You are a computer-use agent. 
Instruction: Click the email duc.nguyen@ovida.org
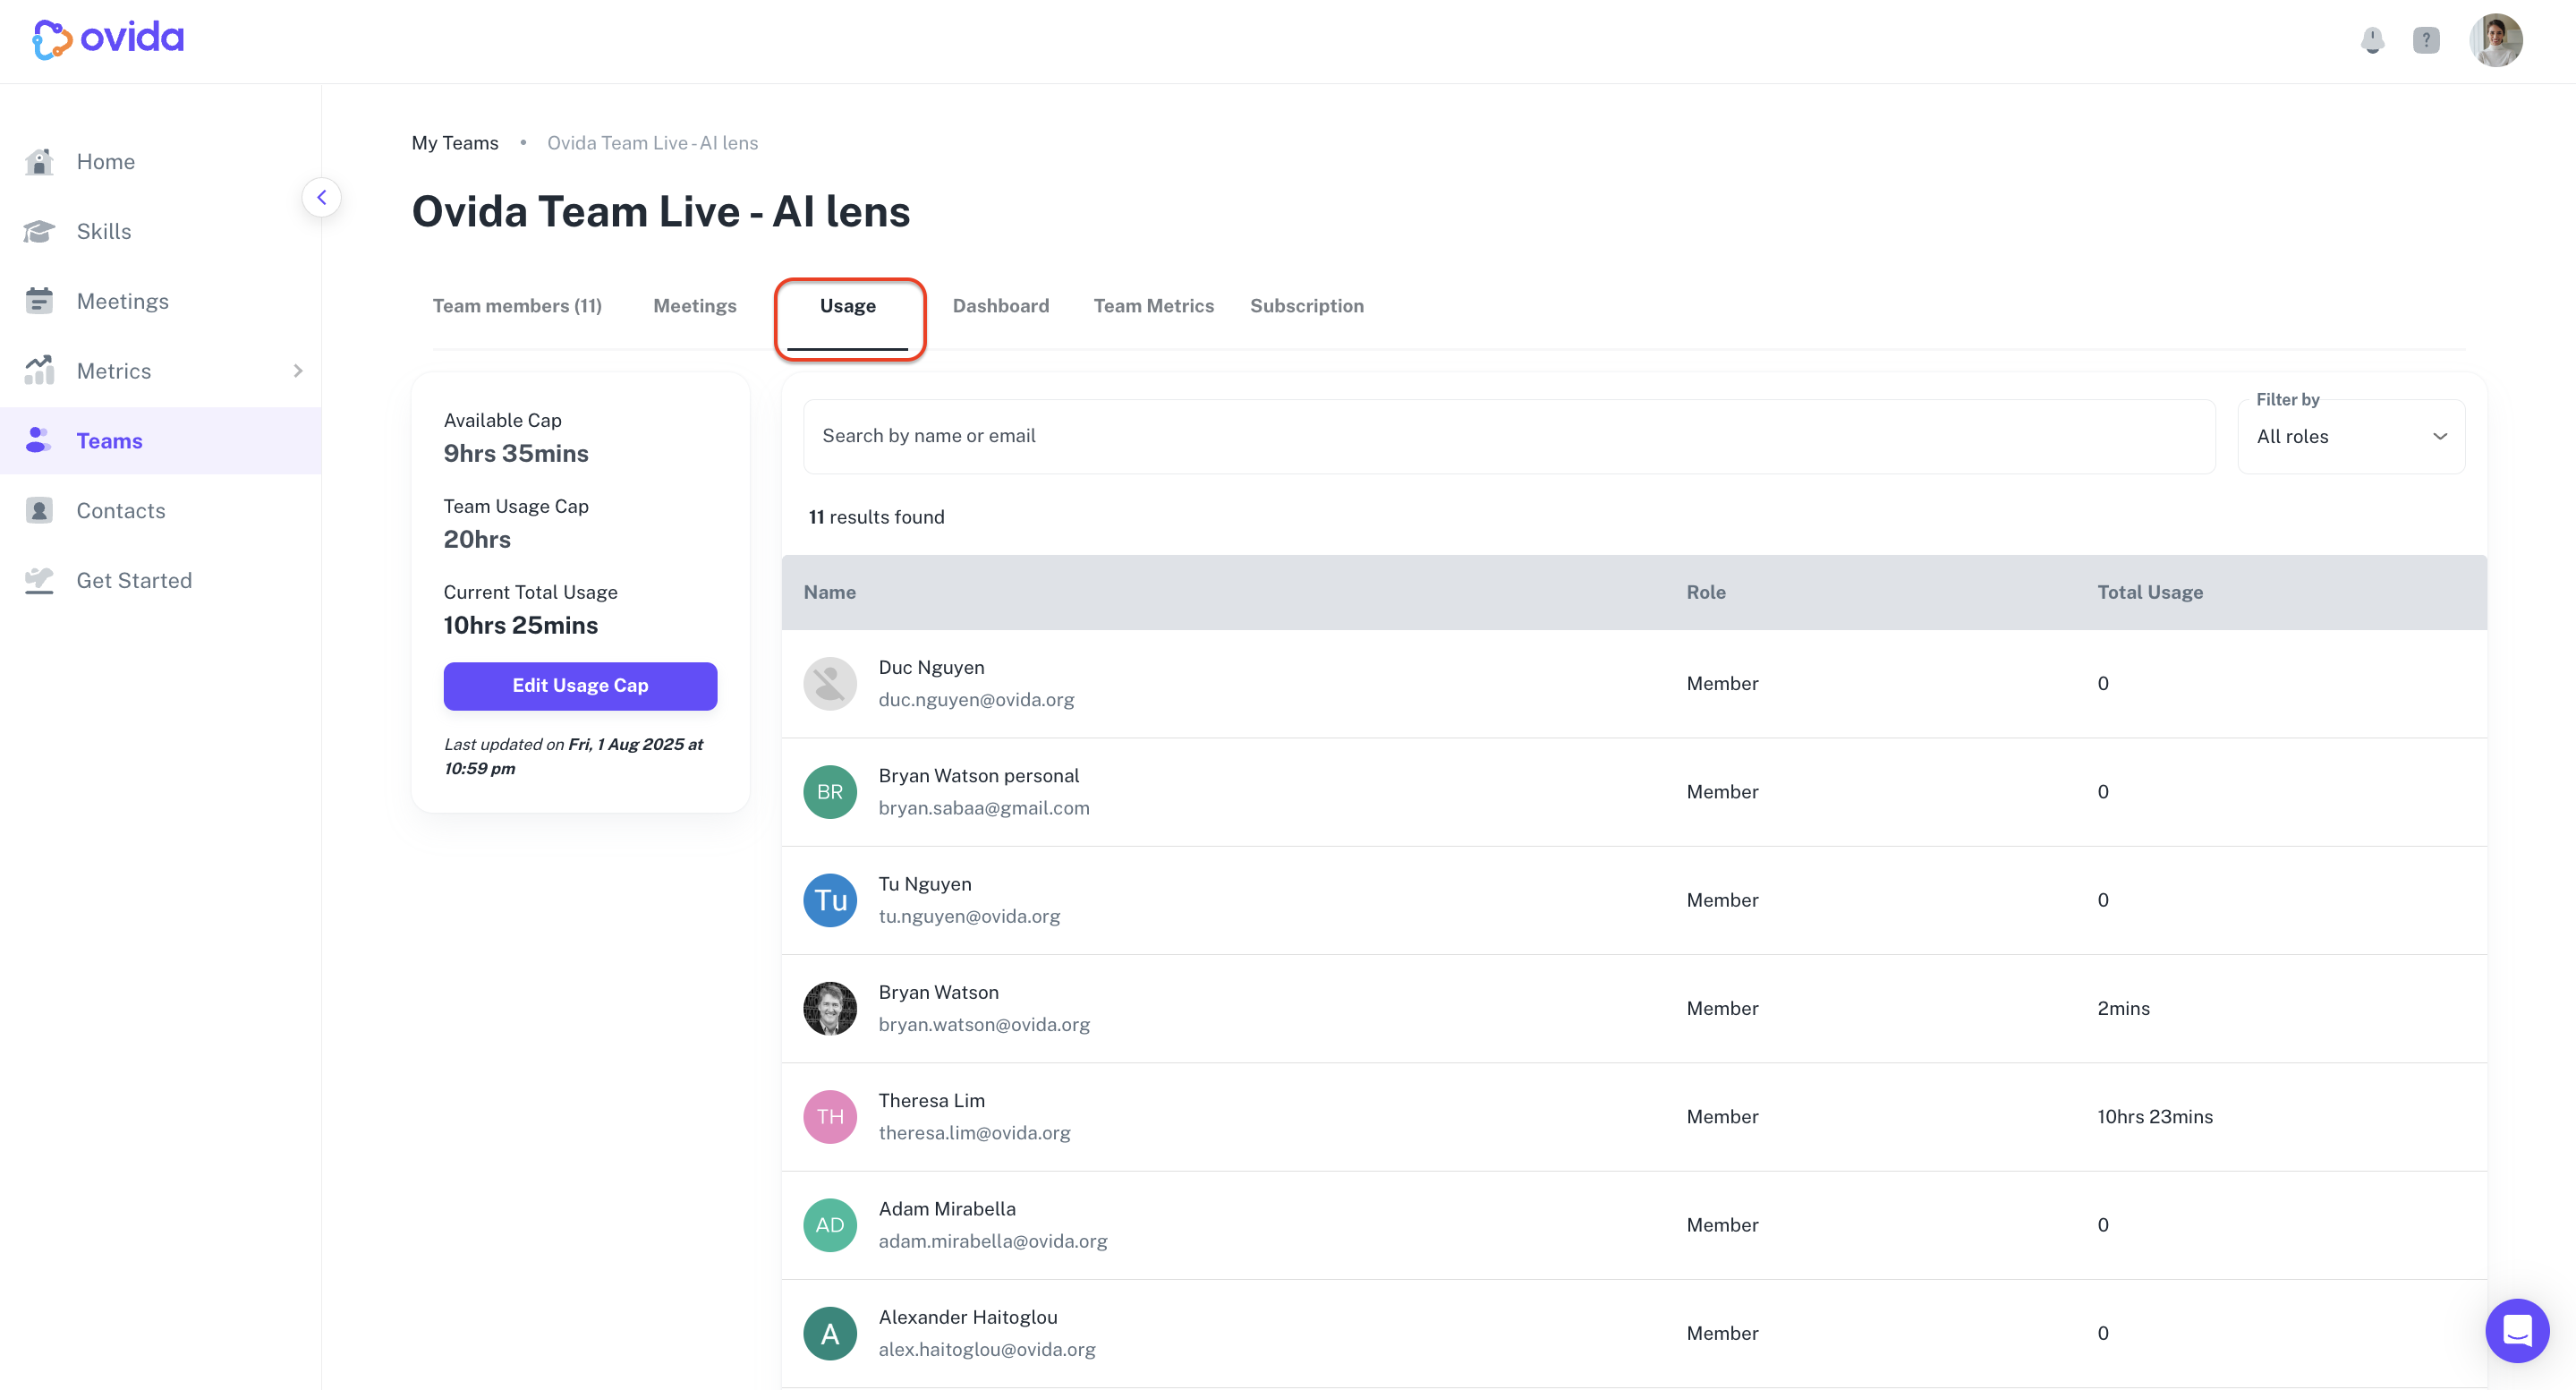click(x=976, y=700)
